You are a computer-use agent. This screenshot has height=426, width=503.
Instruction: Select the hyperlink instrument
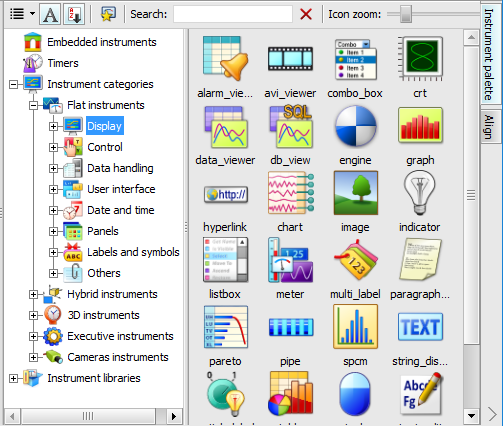[x=225, y=195]
